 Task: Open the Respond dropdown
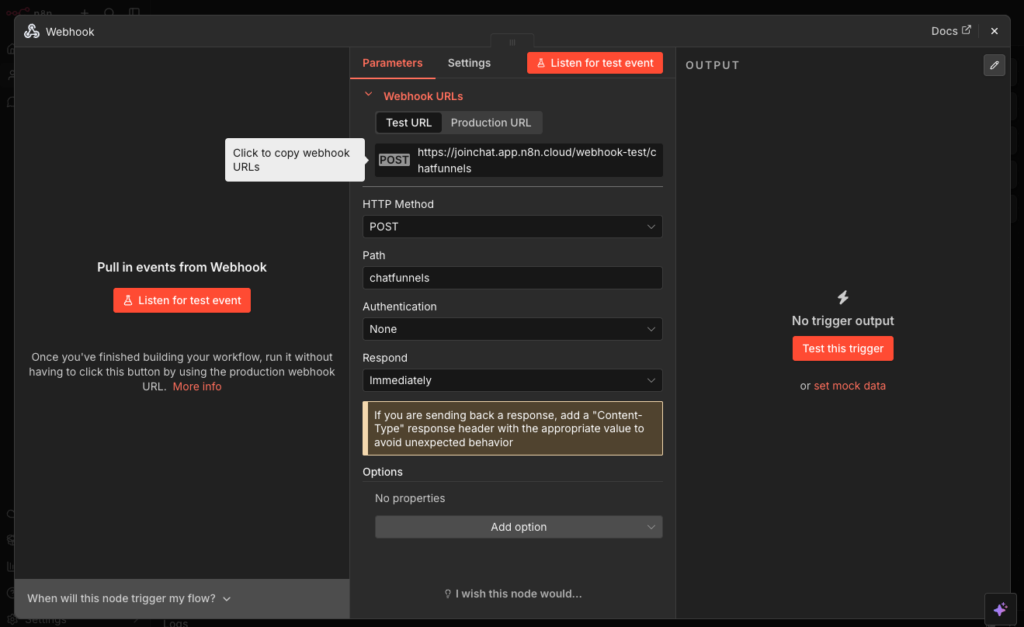click(x=513, y=380)
